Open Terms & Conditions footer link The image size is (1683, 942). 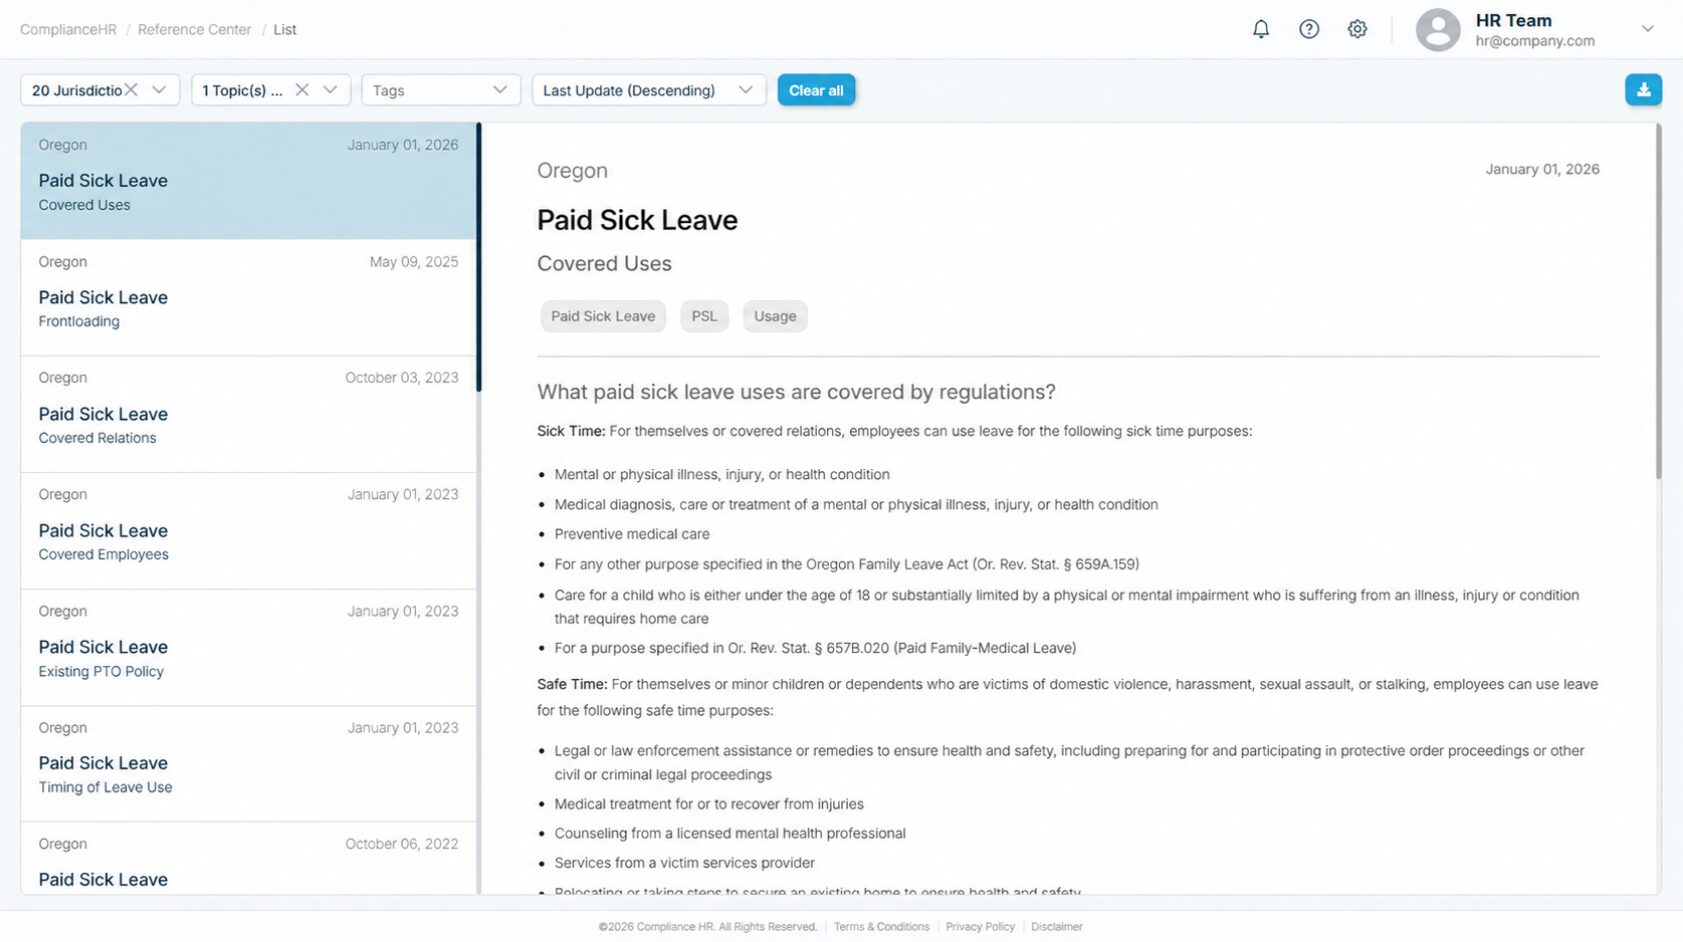point(881,927)
